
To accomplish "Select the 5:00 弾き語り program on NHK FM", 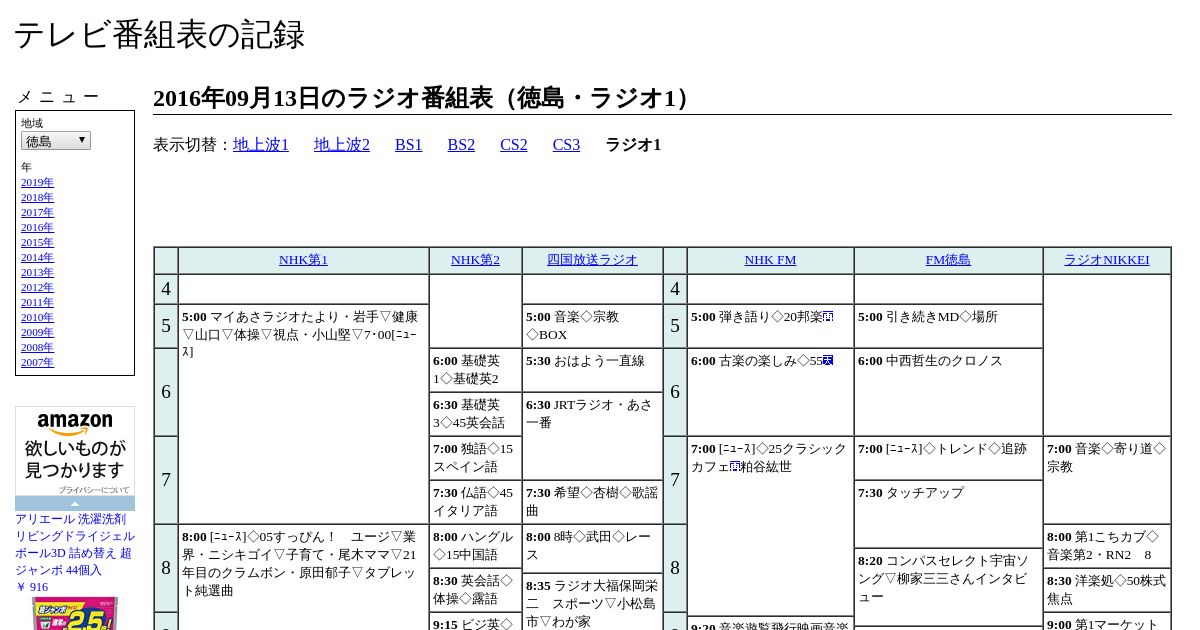I will (770, 326).
